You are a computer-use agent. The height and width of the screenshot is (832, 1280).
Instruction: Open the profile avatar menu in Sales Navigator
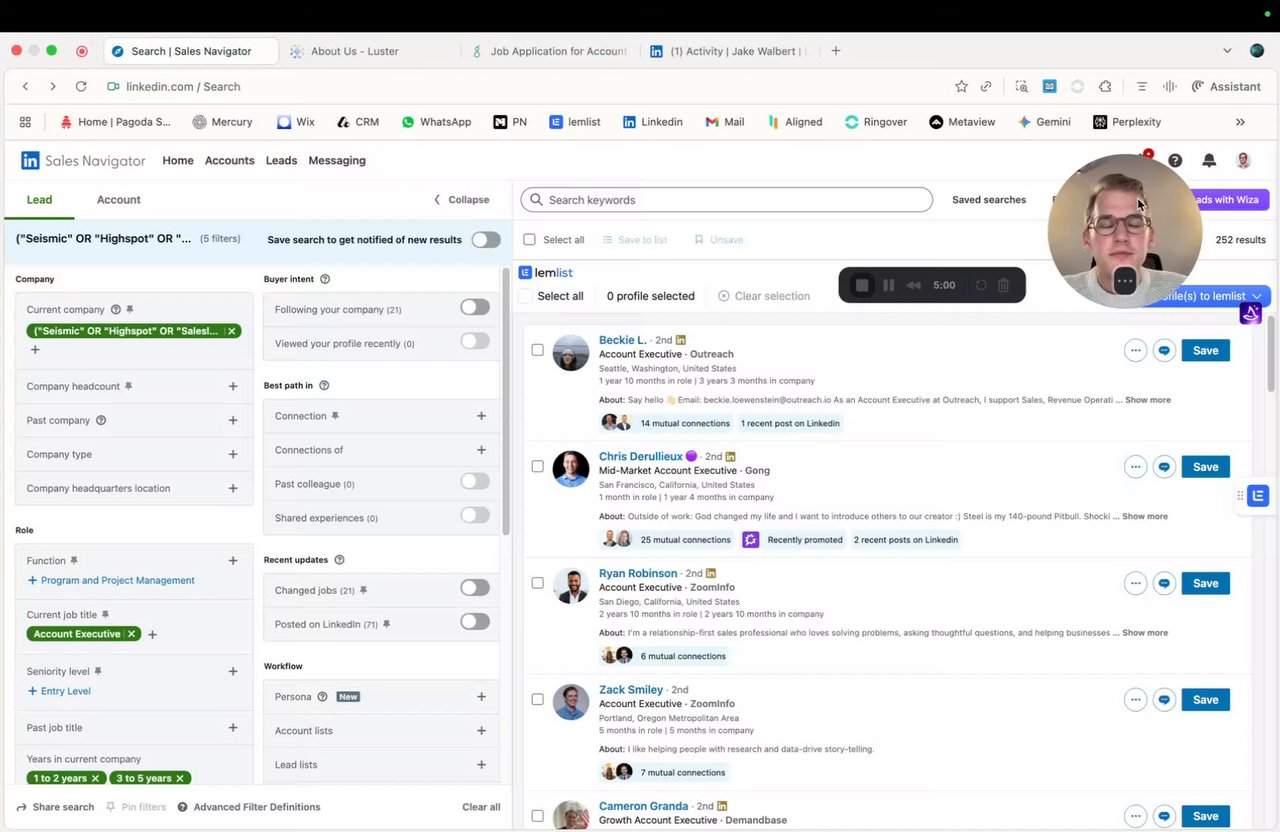(1243, 160)
